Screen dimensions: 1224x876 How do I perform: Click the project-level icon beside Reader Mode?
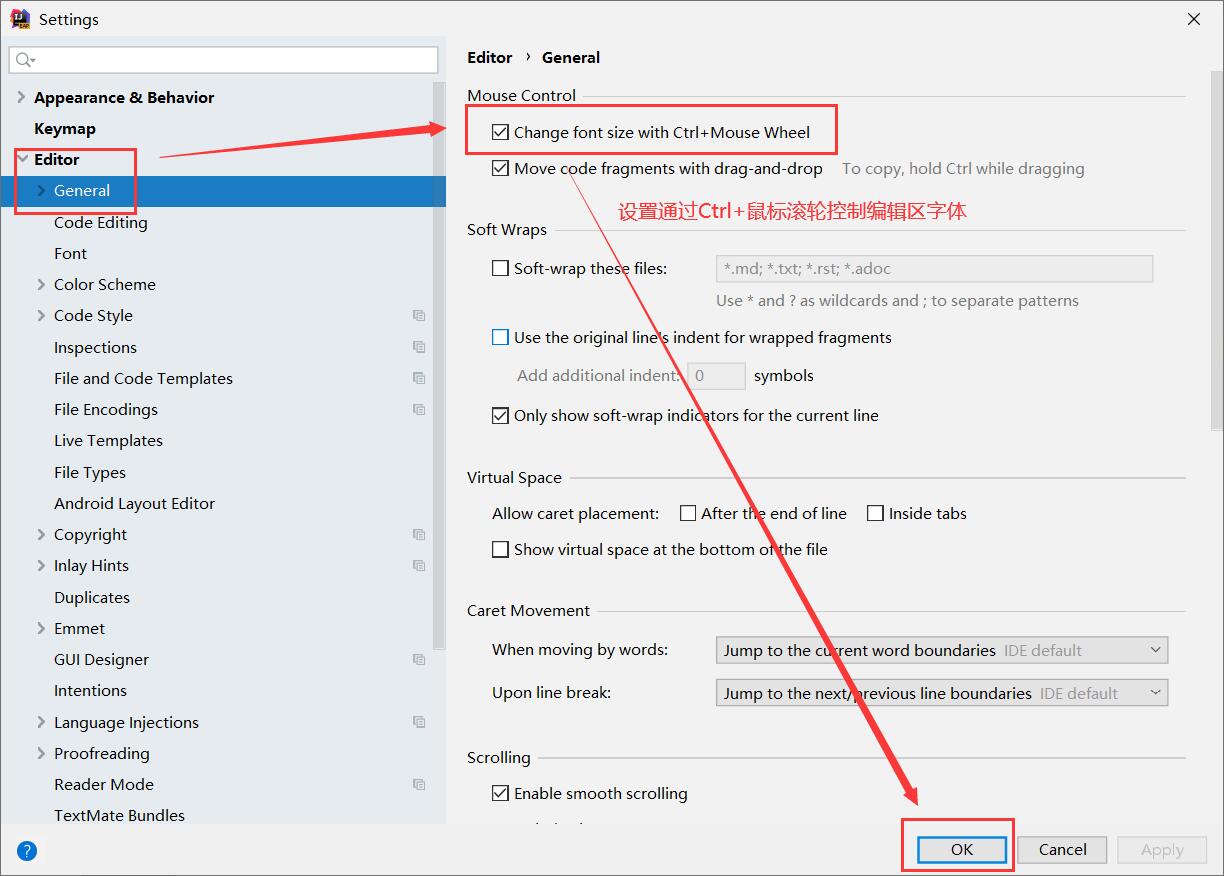click(x=419, y=784)
